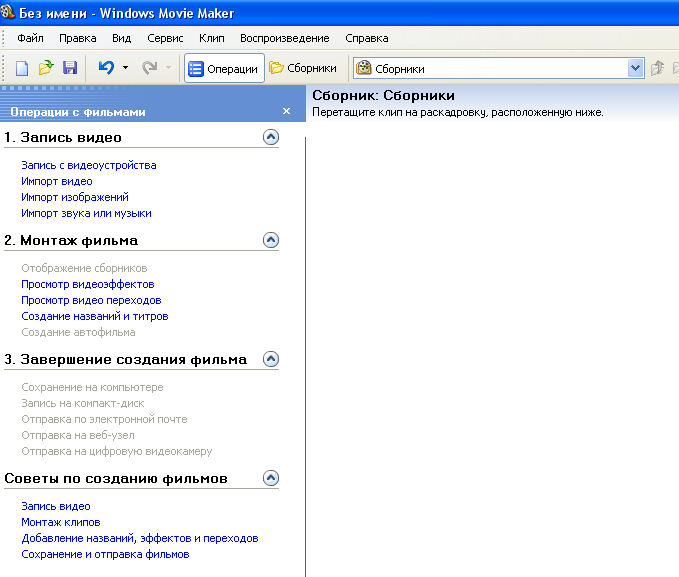This screenshot has width=679, height=577.
Task: Click Отправка на веб-узел link
Action: click(x=78, y=435)
